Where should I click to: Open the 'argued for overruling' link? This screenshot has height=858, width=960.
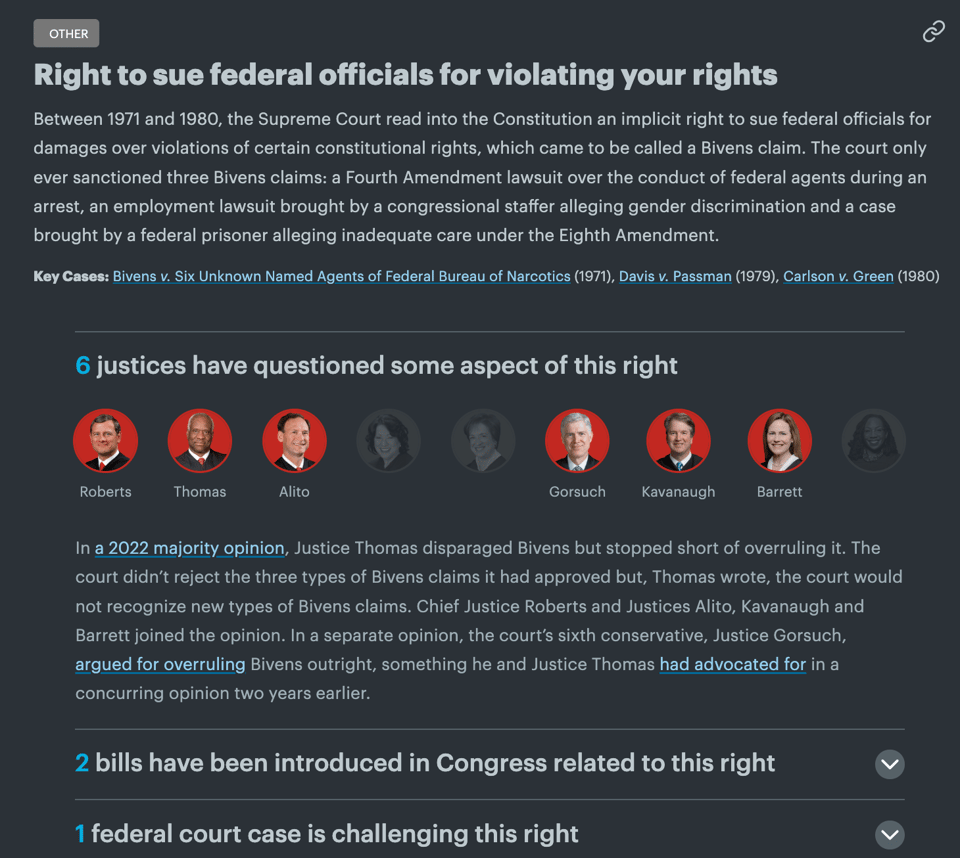pyautogui.click(x=160, y=664)
